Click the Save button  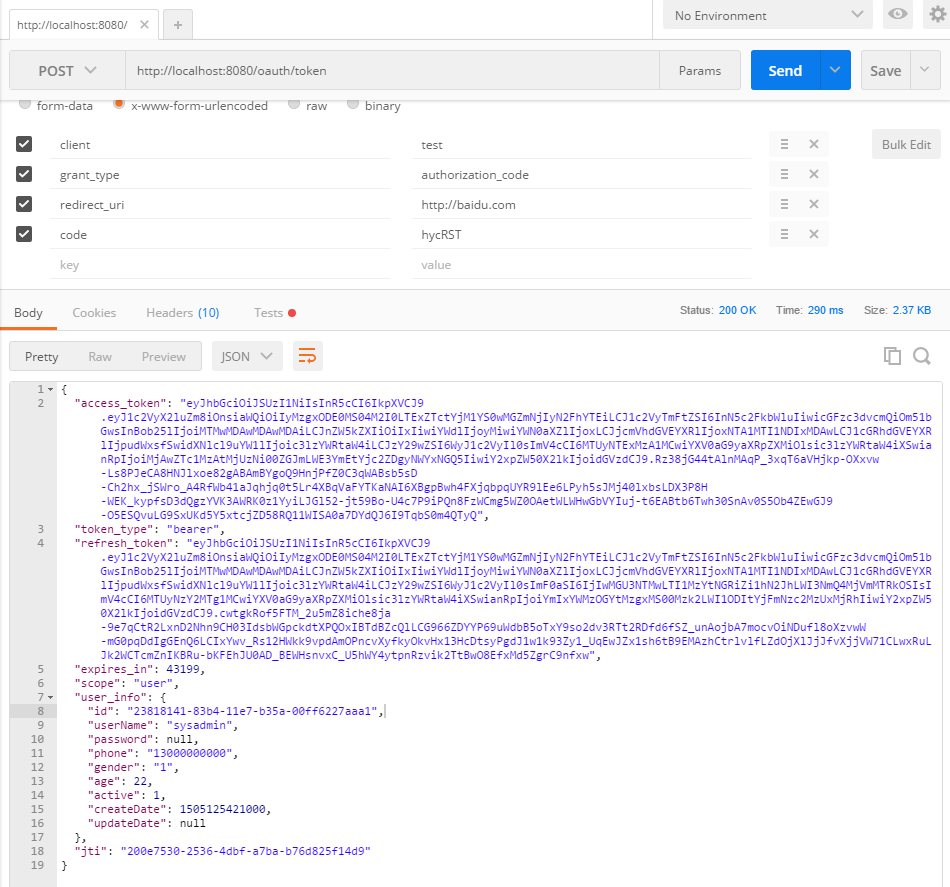tap(885, 70)
